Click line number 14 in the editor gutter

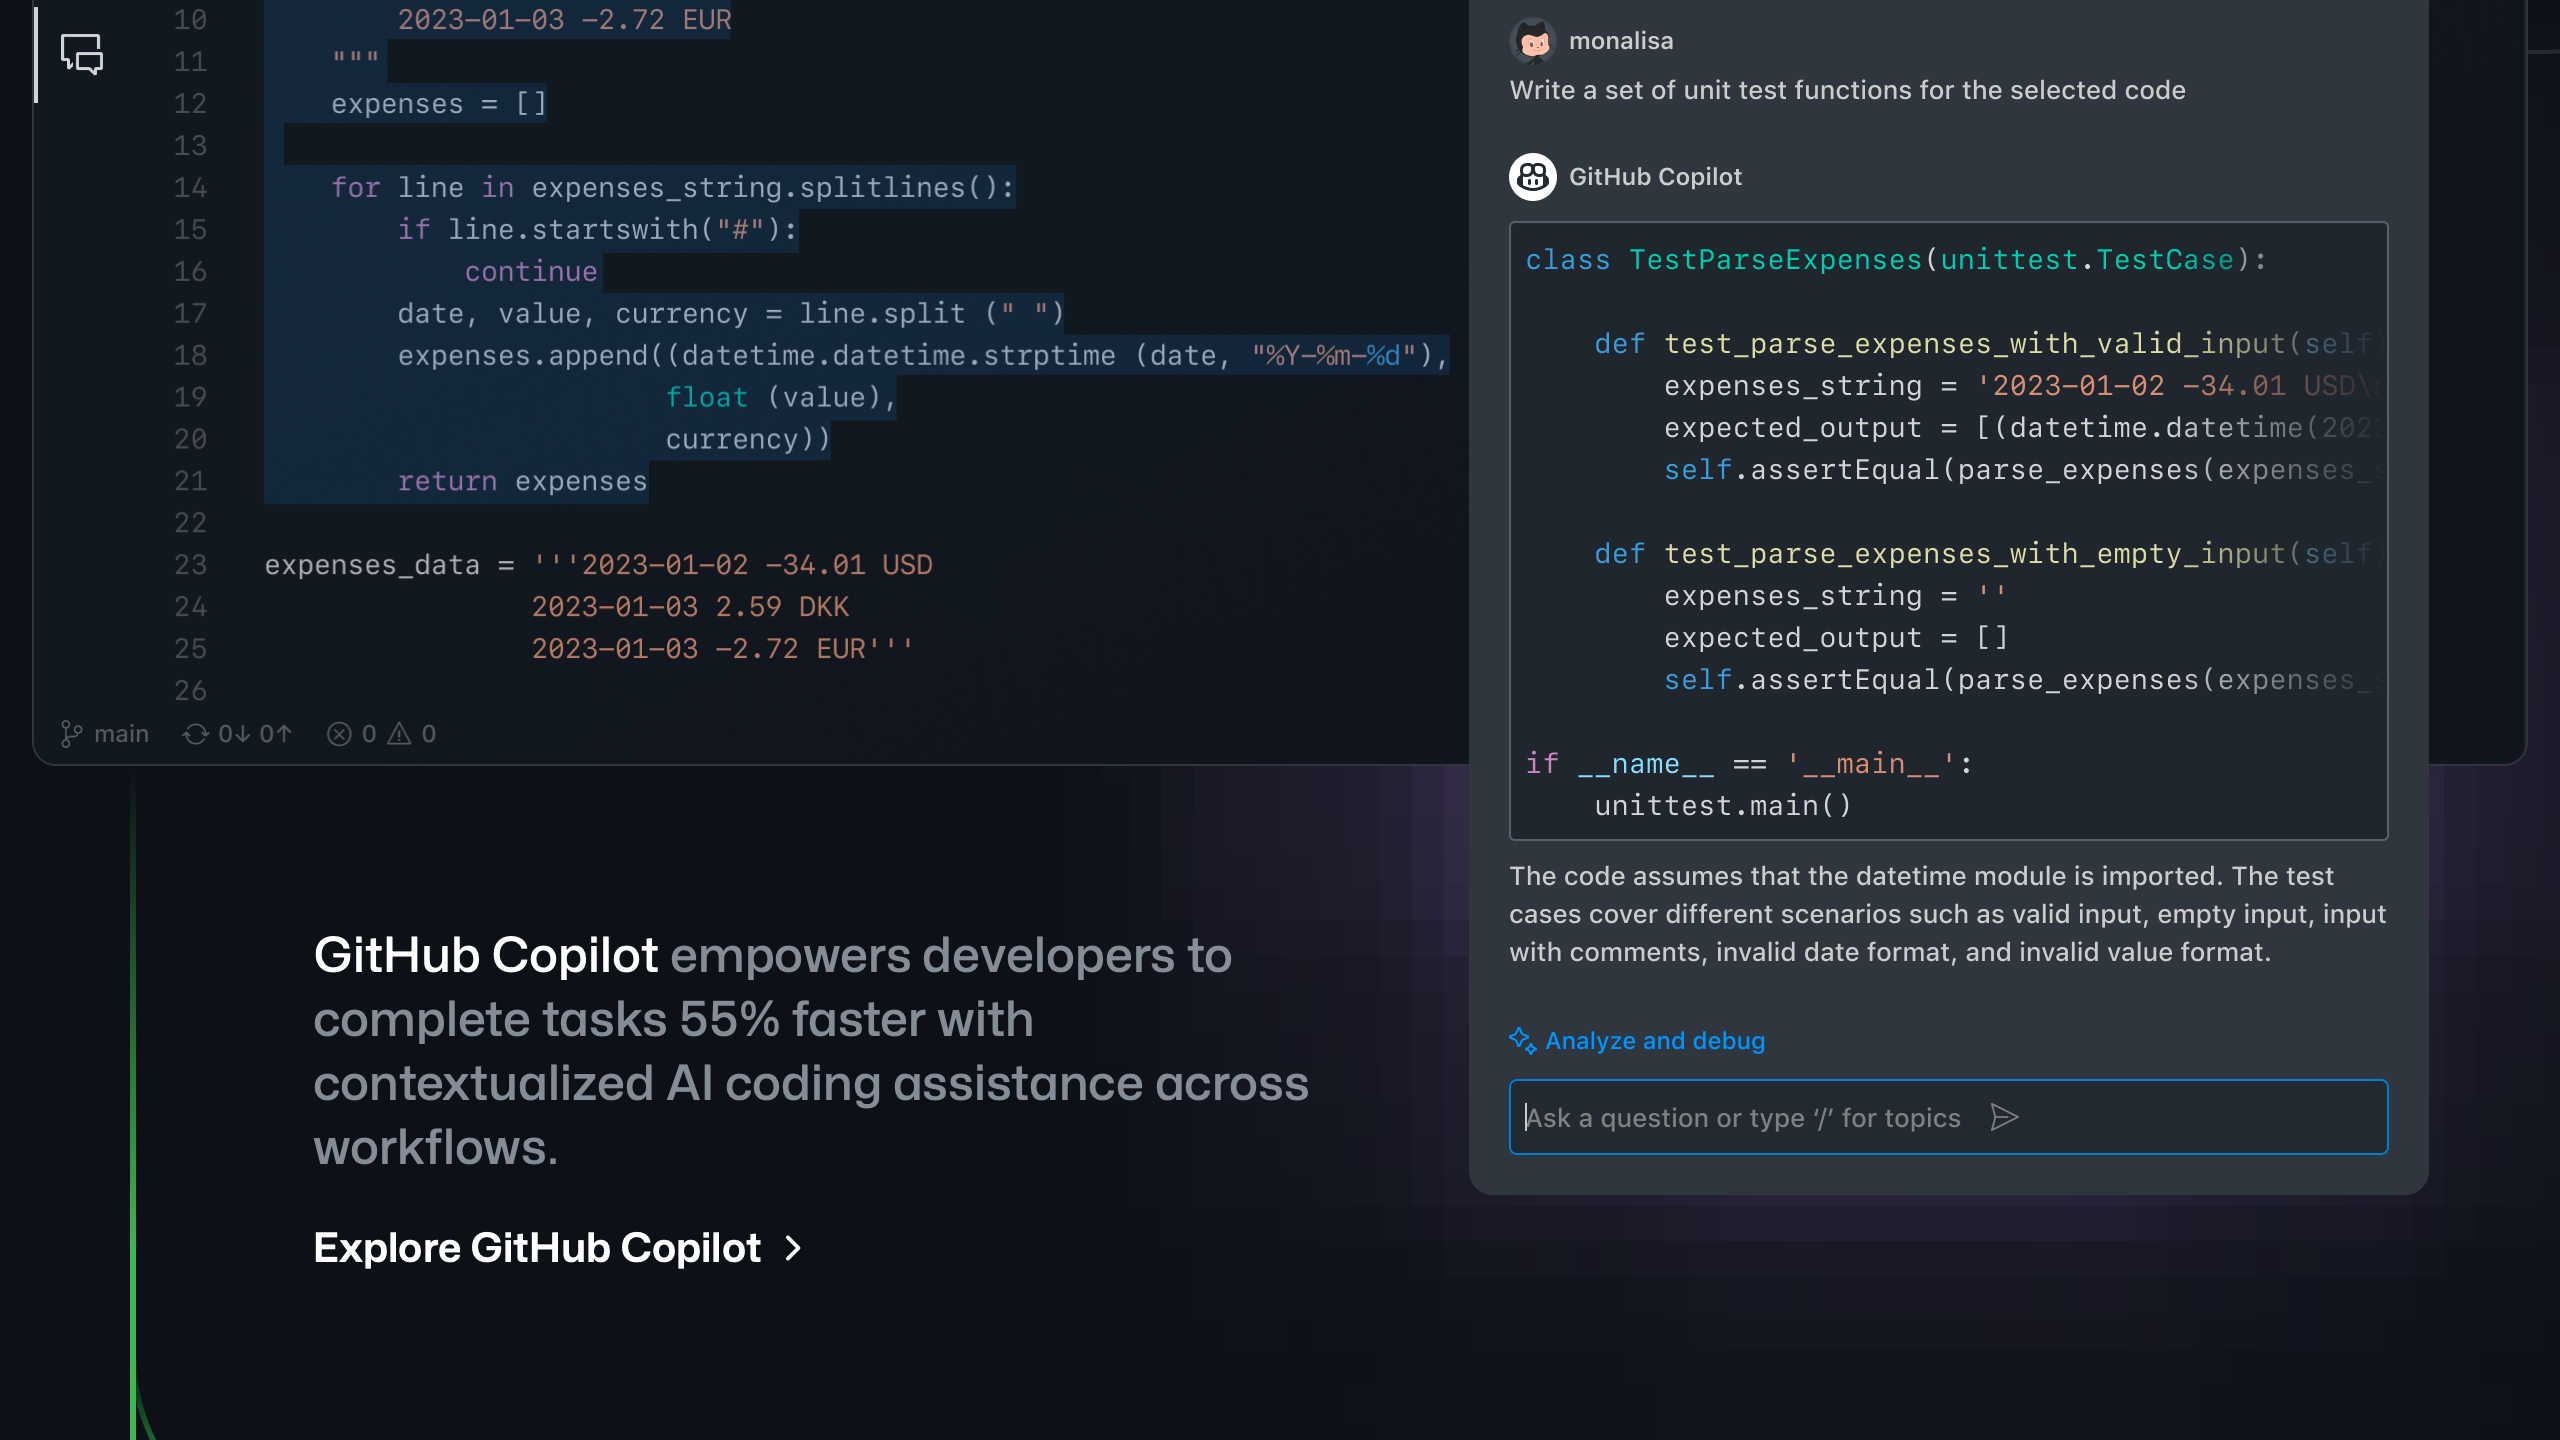point(190,188)
